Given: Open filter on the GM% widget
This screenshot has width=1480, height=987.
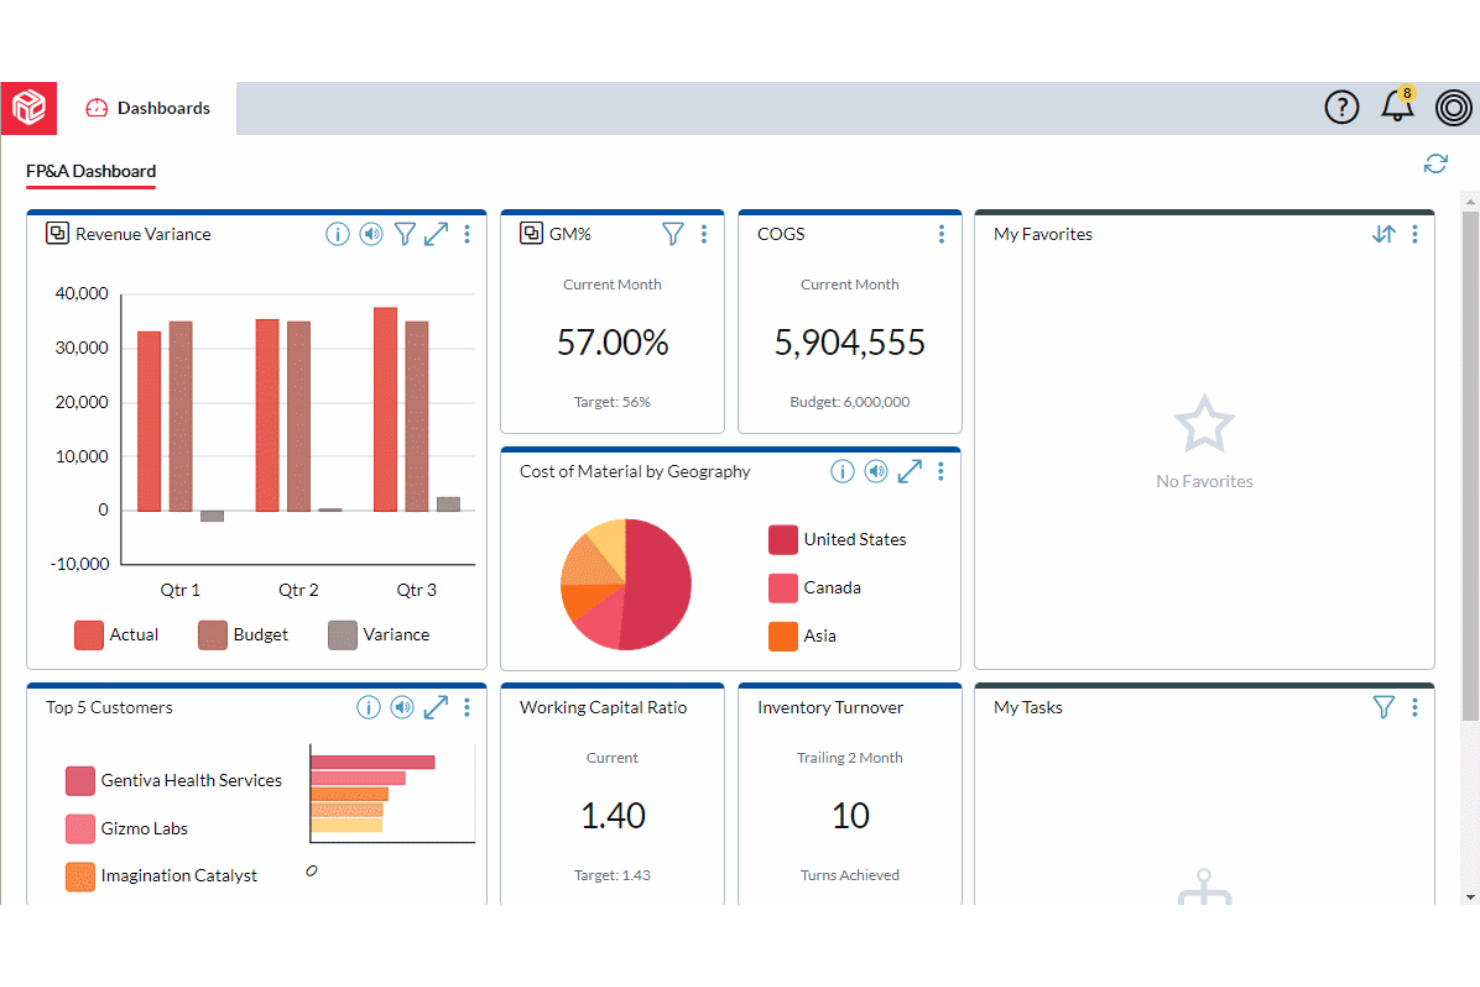Looking at the screenshot, I should (673, 234).
